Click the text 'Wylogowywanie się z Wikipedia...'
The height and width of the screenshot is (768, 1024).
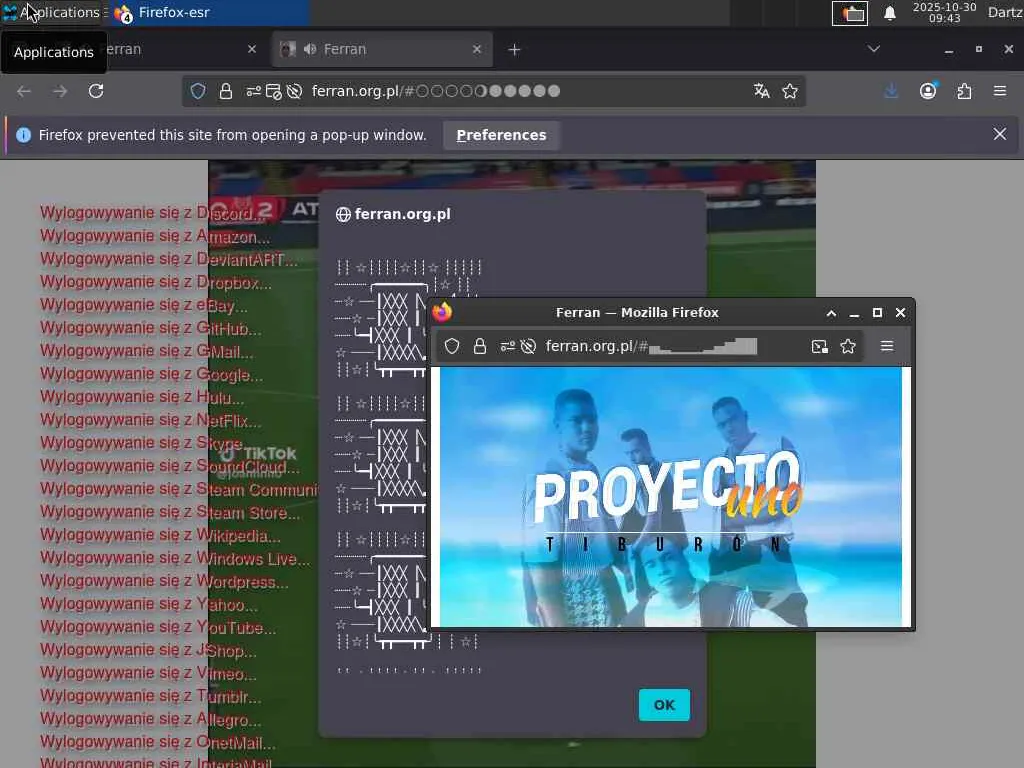[161, 535]
